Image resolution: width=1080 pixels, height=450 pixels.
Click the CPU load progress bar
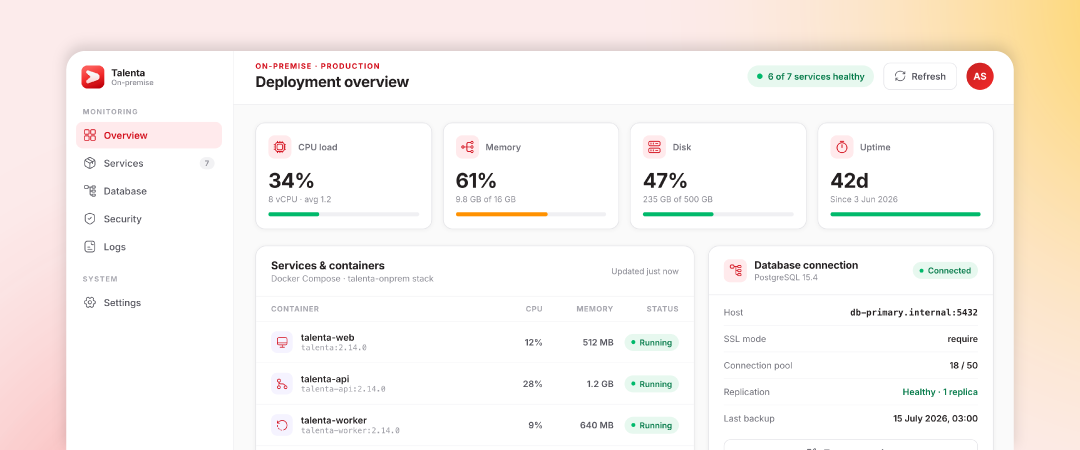[x=344, y=214]
